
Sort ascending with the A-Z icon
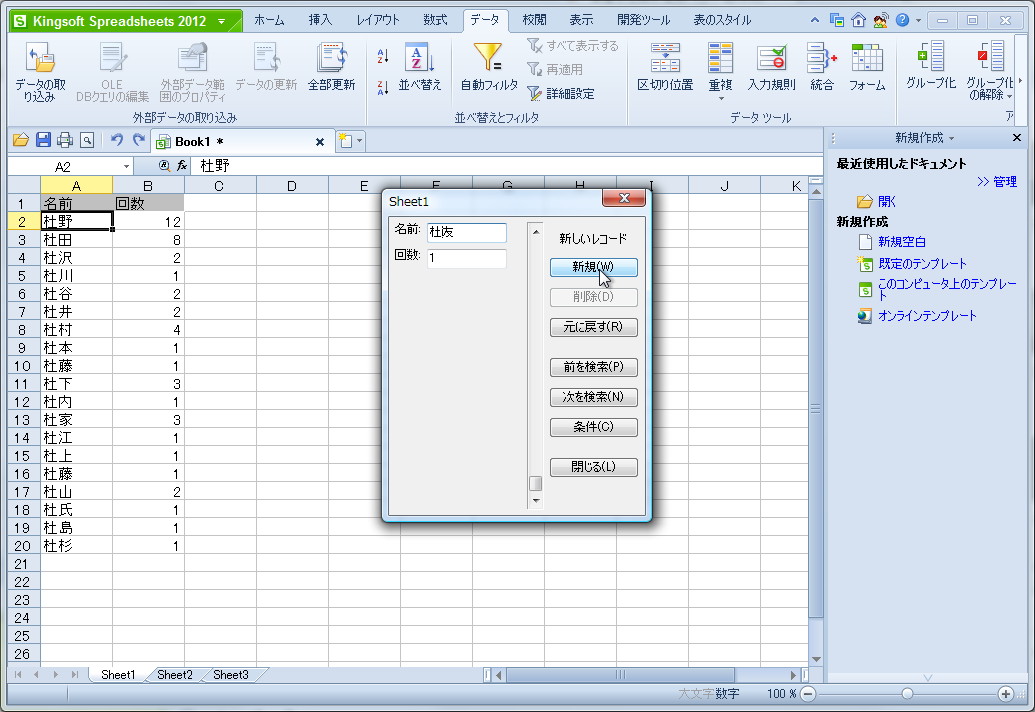(x=383, y=57)
